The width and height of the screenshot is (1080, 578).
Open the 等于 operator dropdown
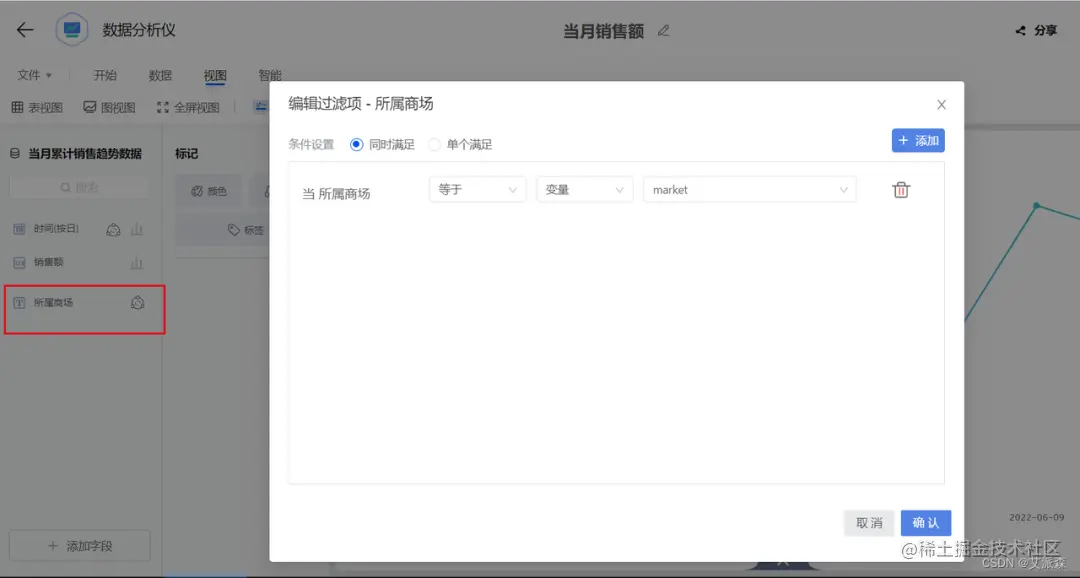[x=477, y=189]
